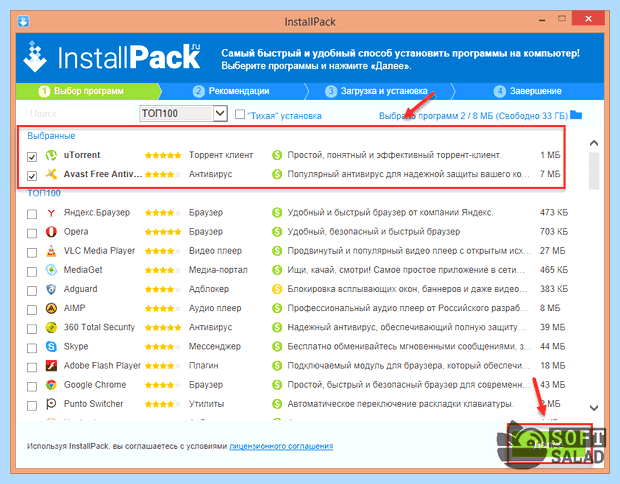
Task: Click the Поиск search field
Action: 80,114
